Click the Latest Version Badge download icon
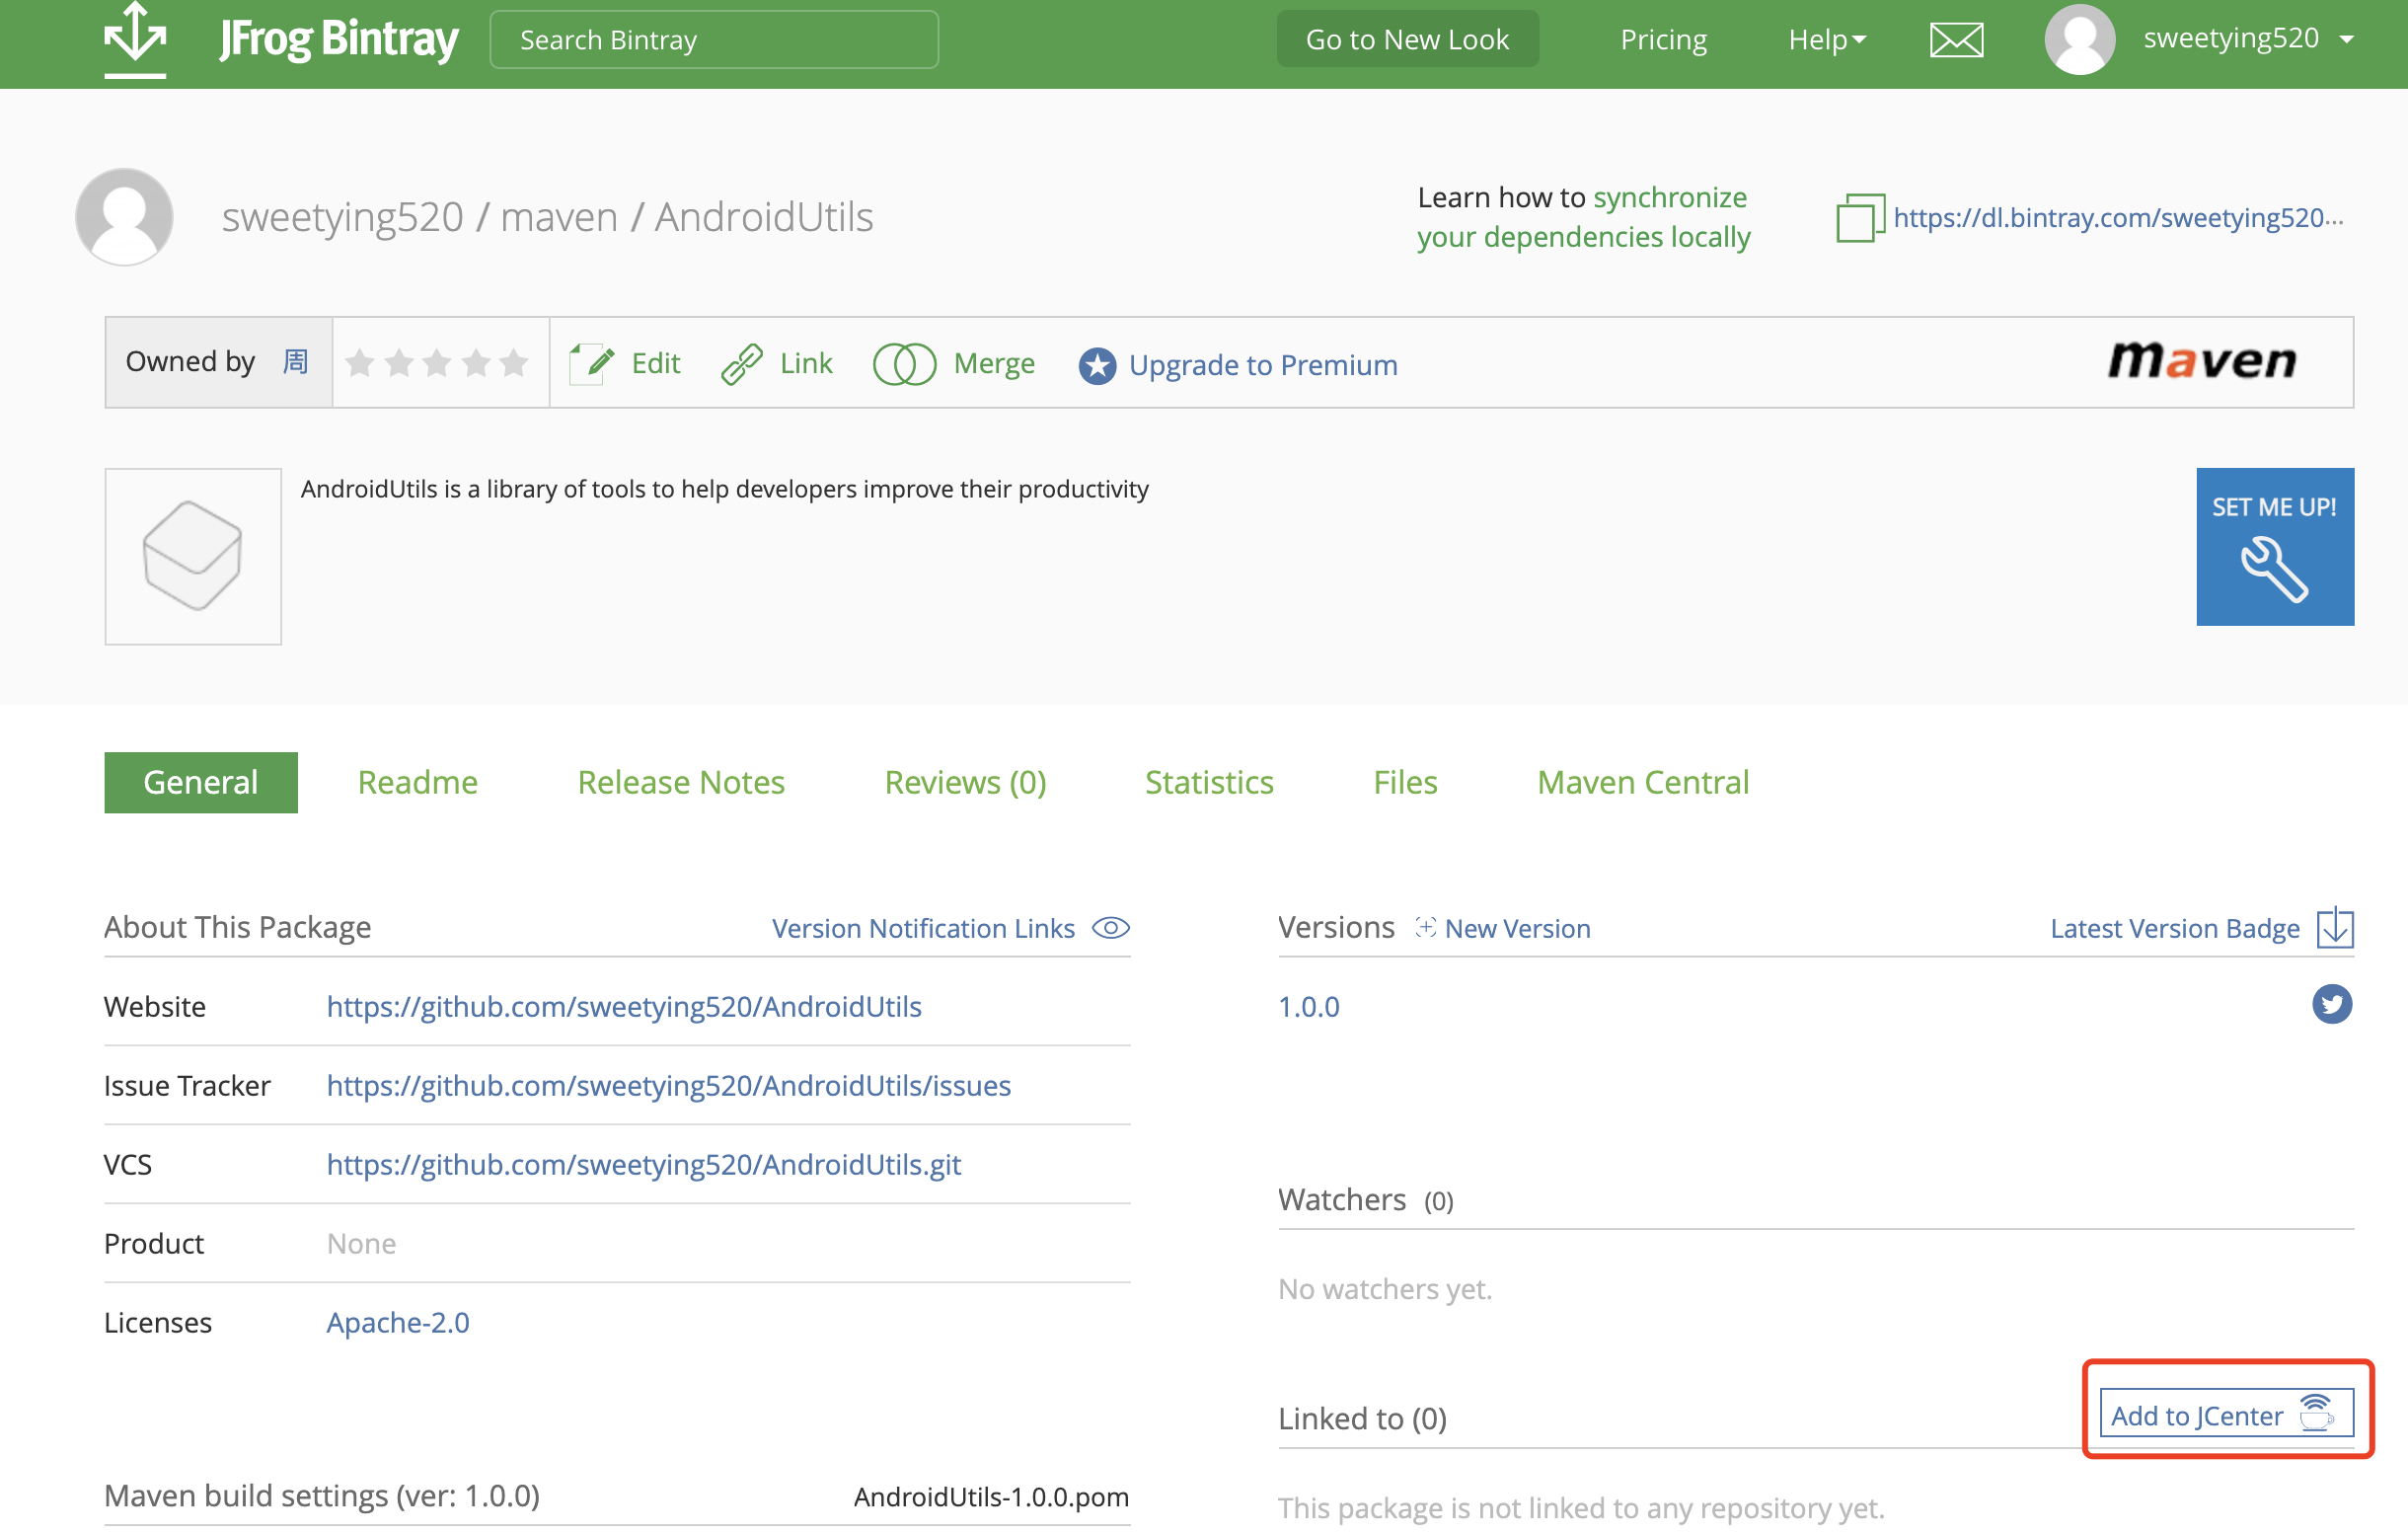The image size is (2408, 1534). coord(2334,927)
